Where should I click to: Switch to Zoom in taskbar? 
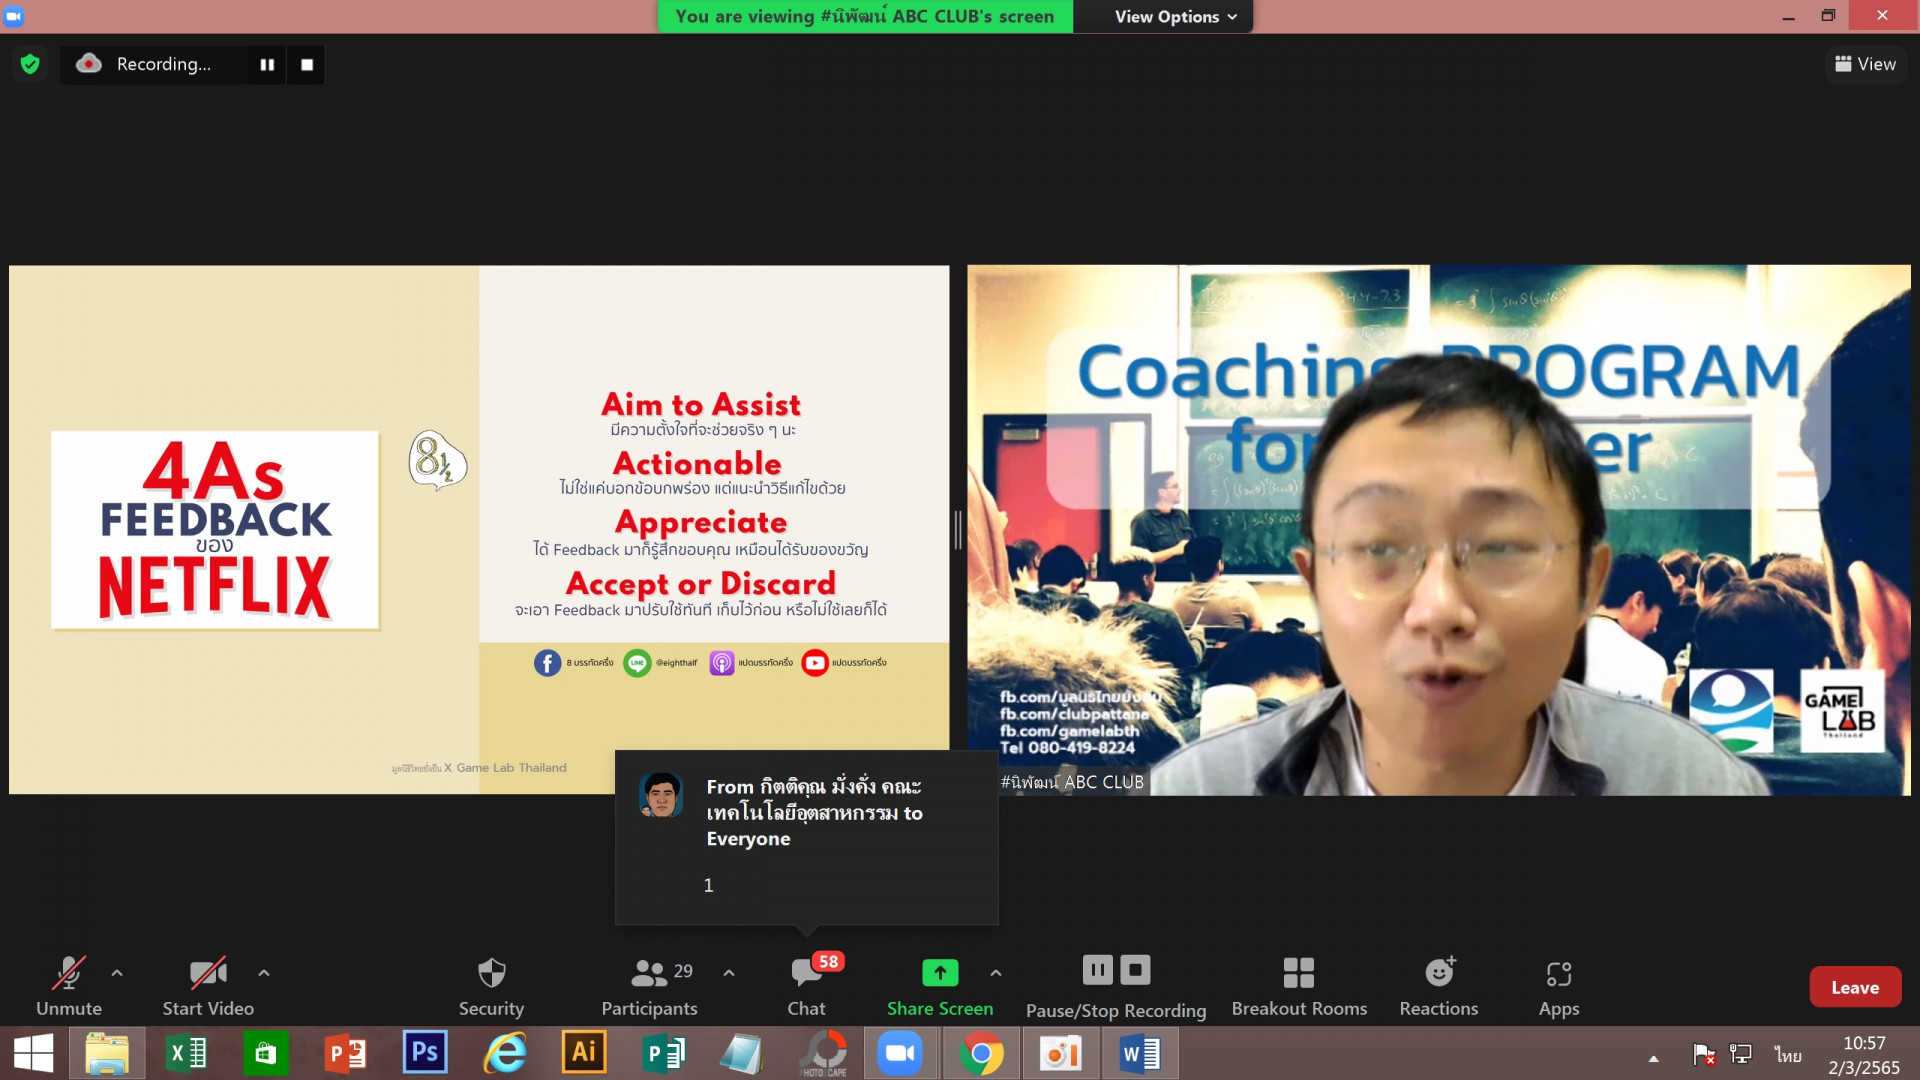(x=900, y=1053)
